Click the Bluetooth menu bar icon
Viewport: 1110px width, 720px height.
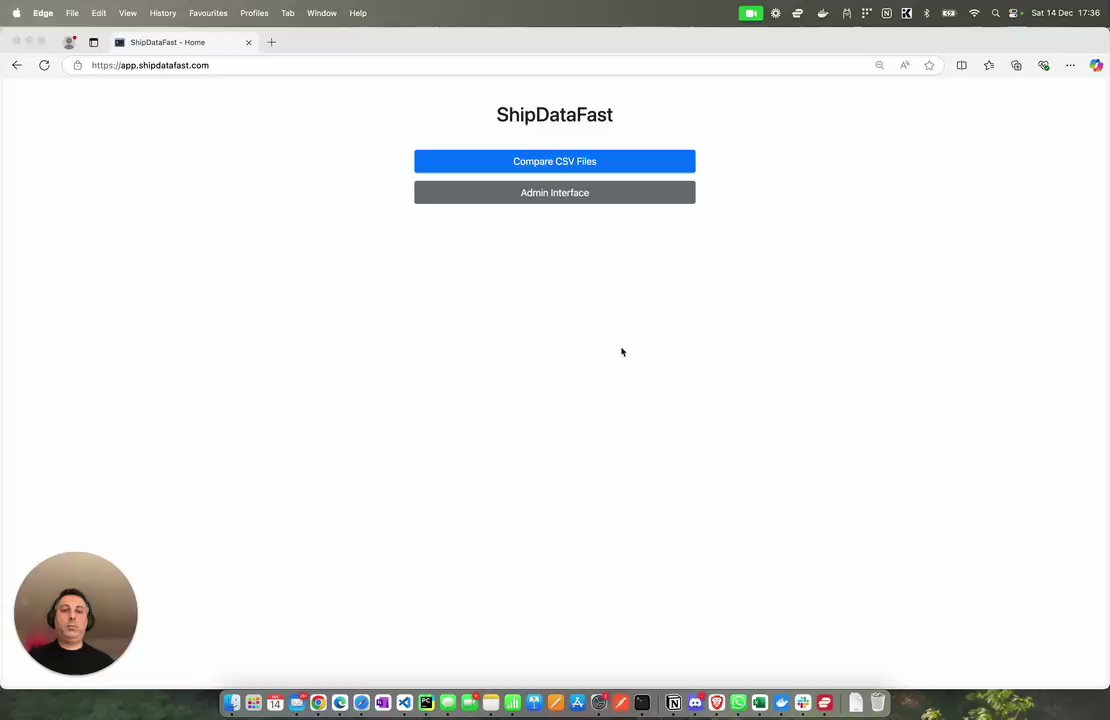(926, 13)
